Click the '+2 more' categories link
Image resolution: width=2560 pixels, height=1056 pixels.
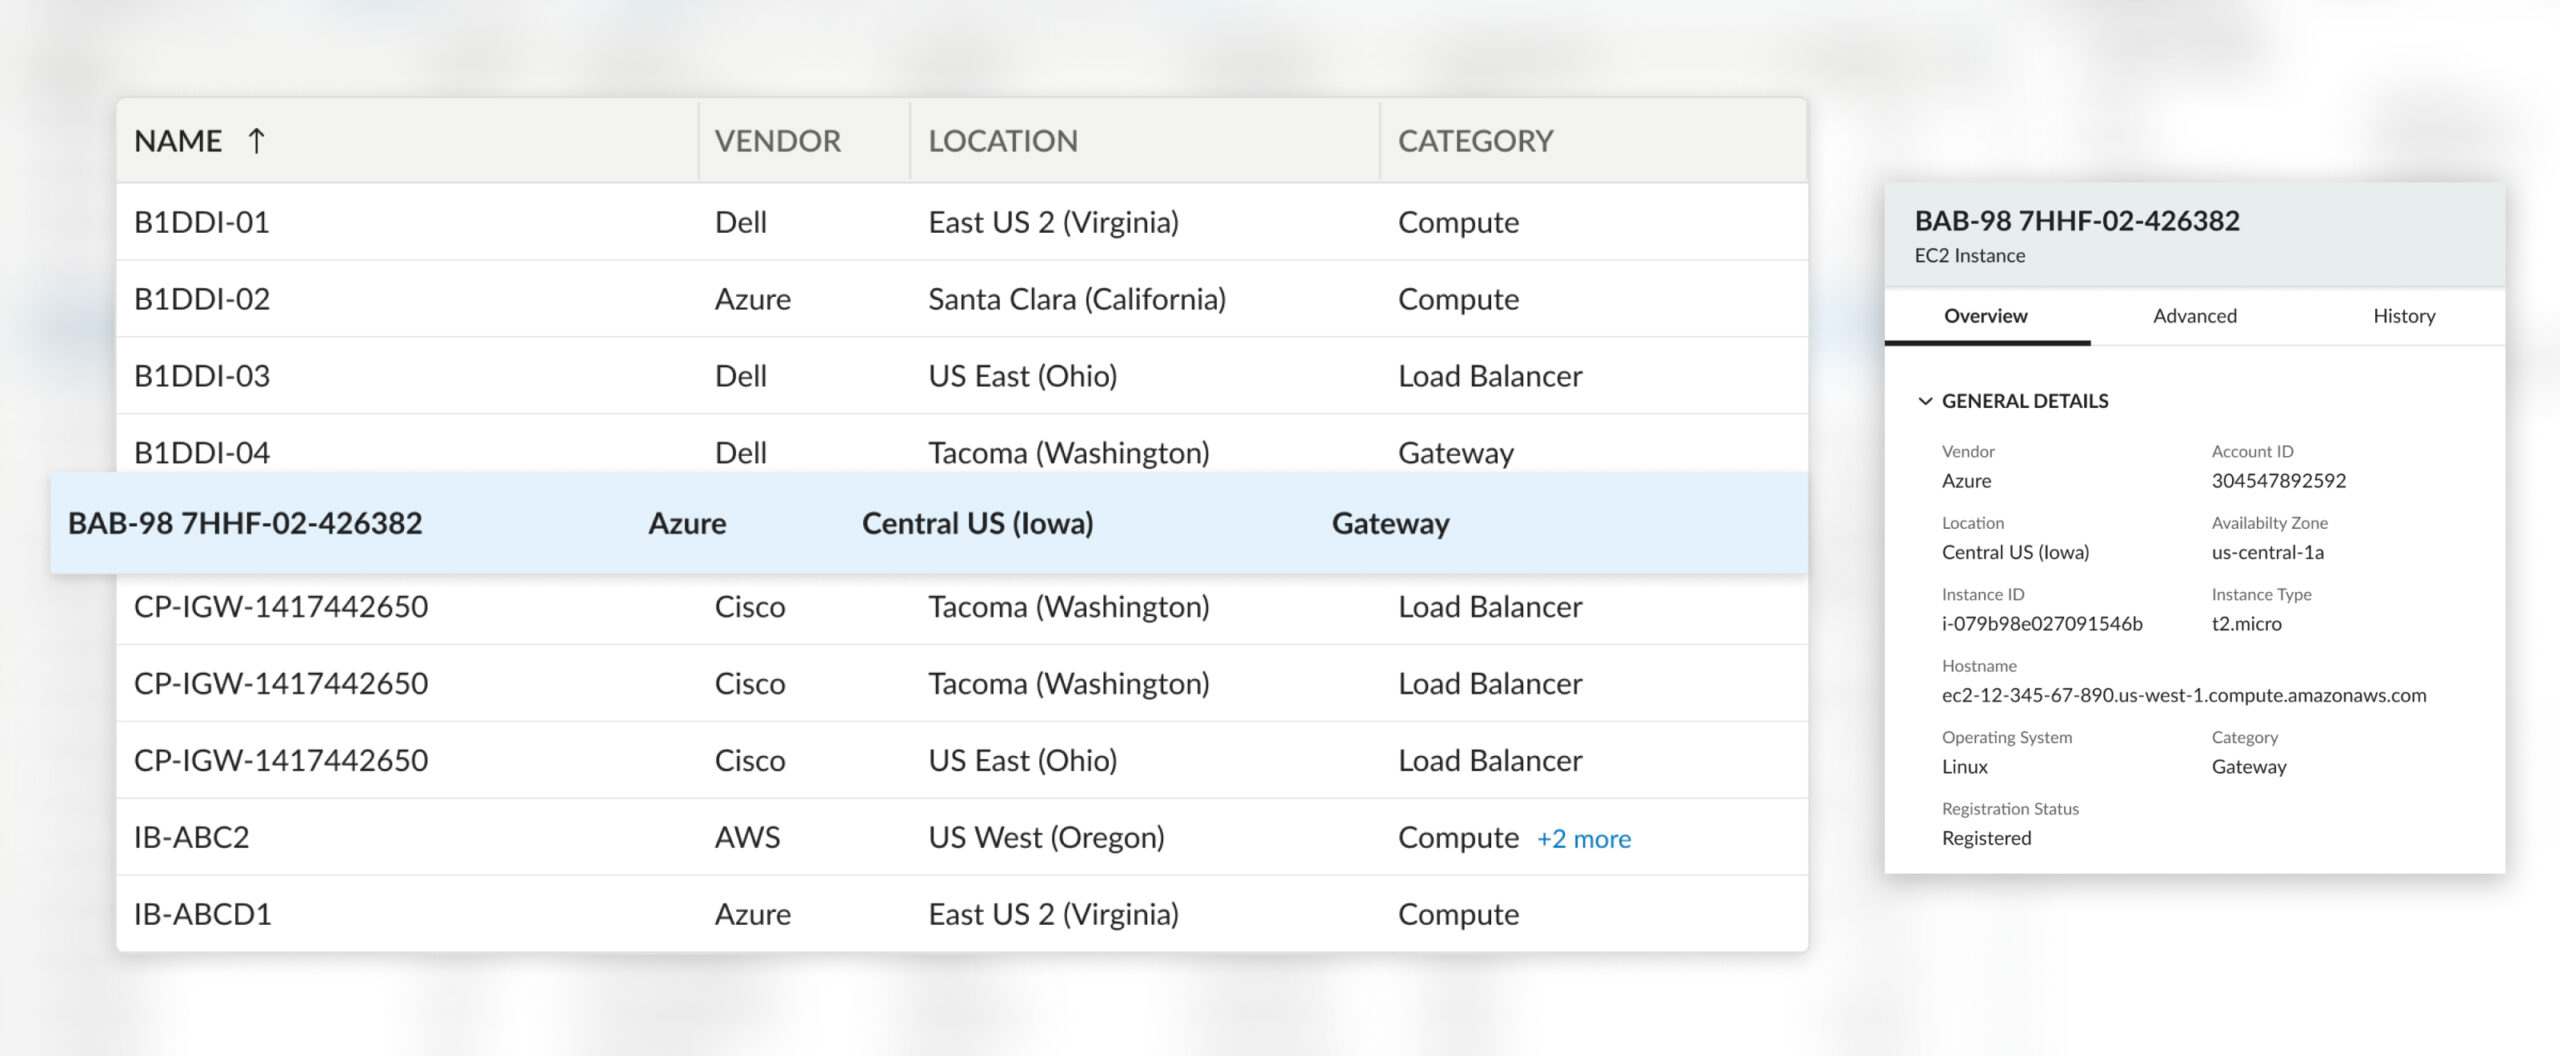[x=1583, y=839]
